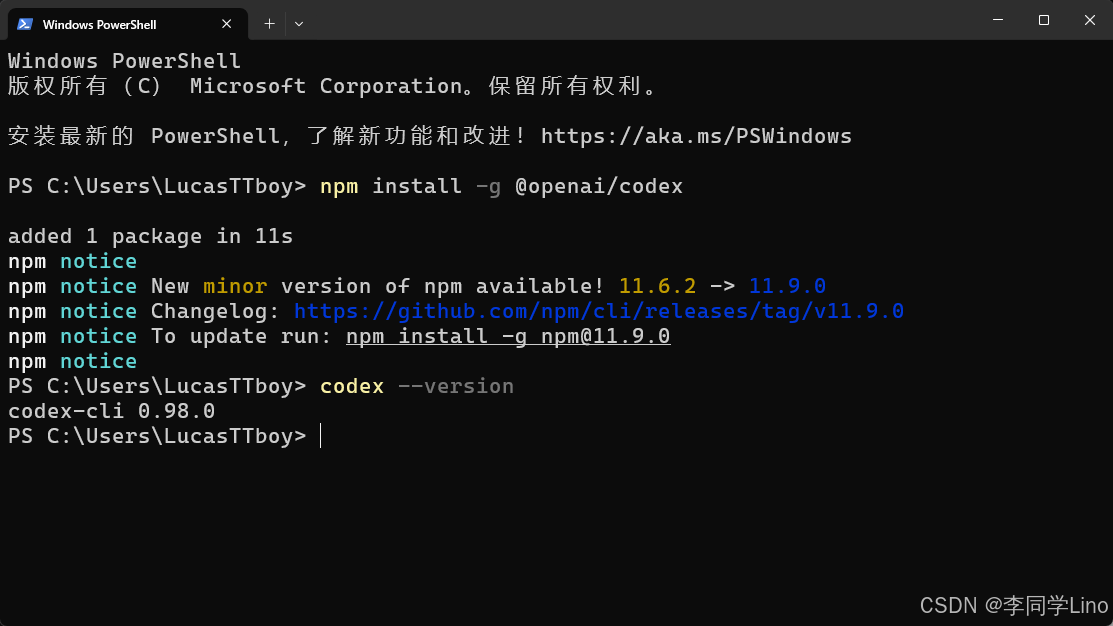This screenshot has height=626, width=1113.
Task: Select the Windows PowerShell tab
Action: tap(128, 24)
